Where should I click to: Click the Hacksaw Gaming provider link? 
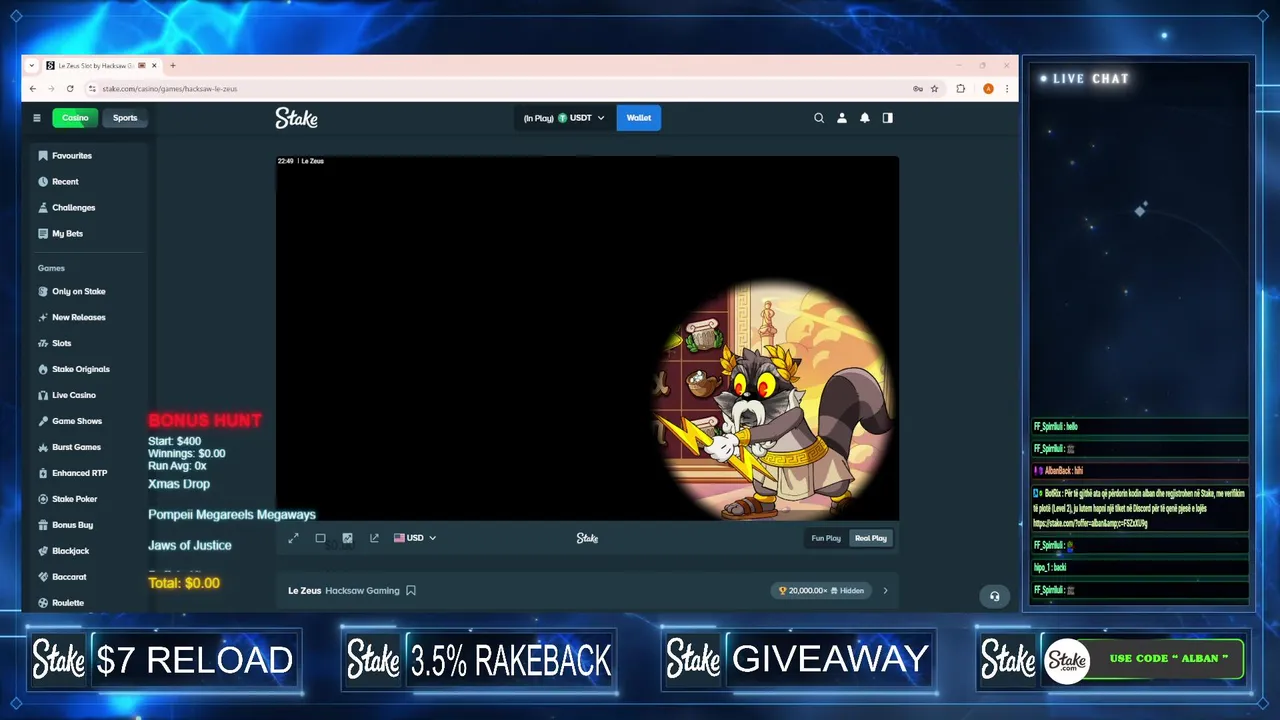pos(362,591)
